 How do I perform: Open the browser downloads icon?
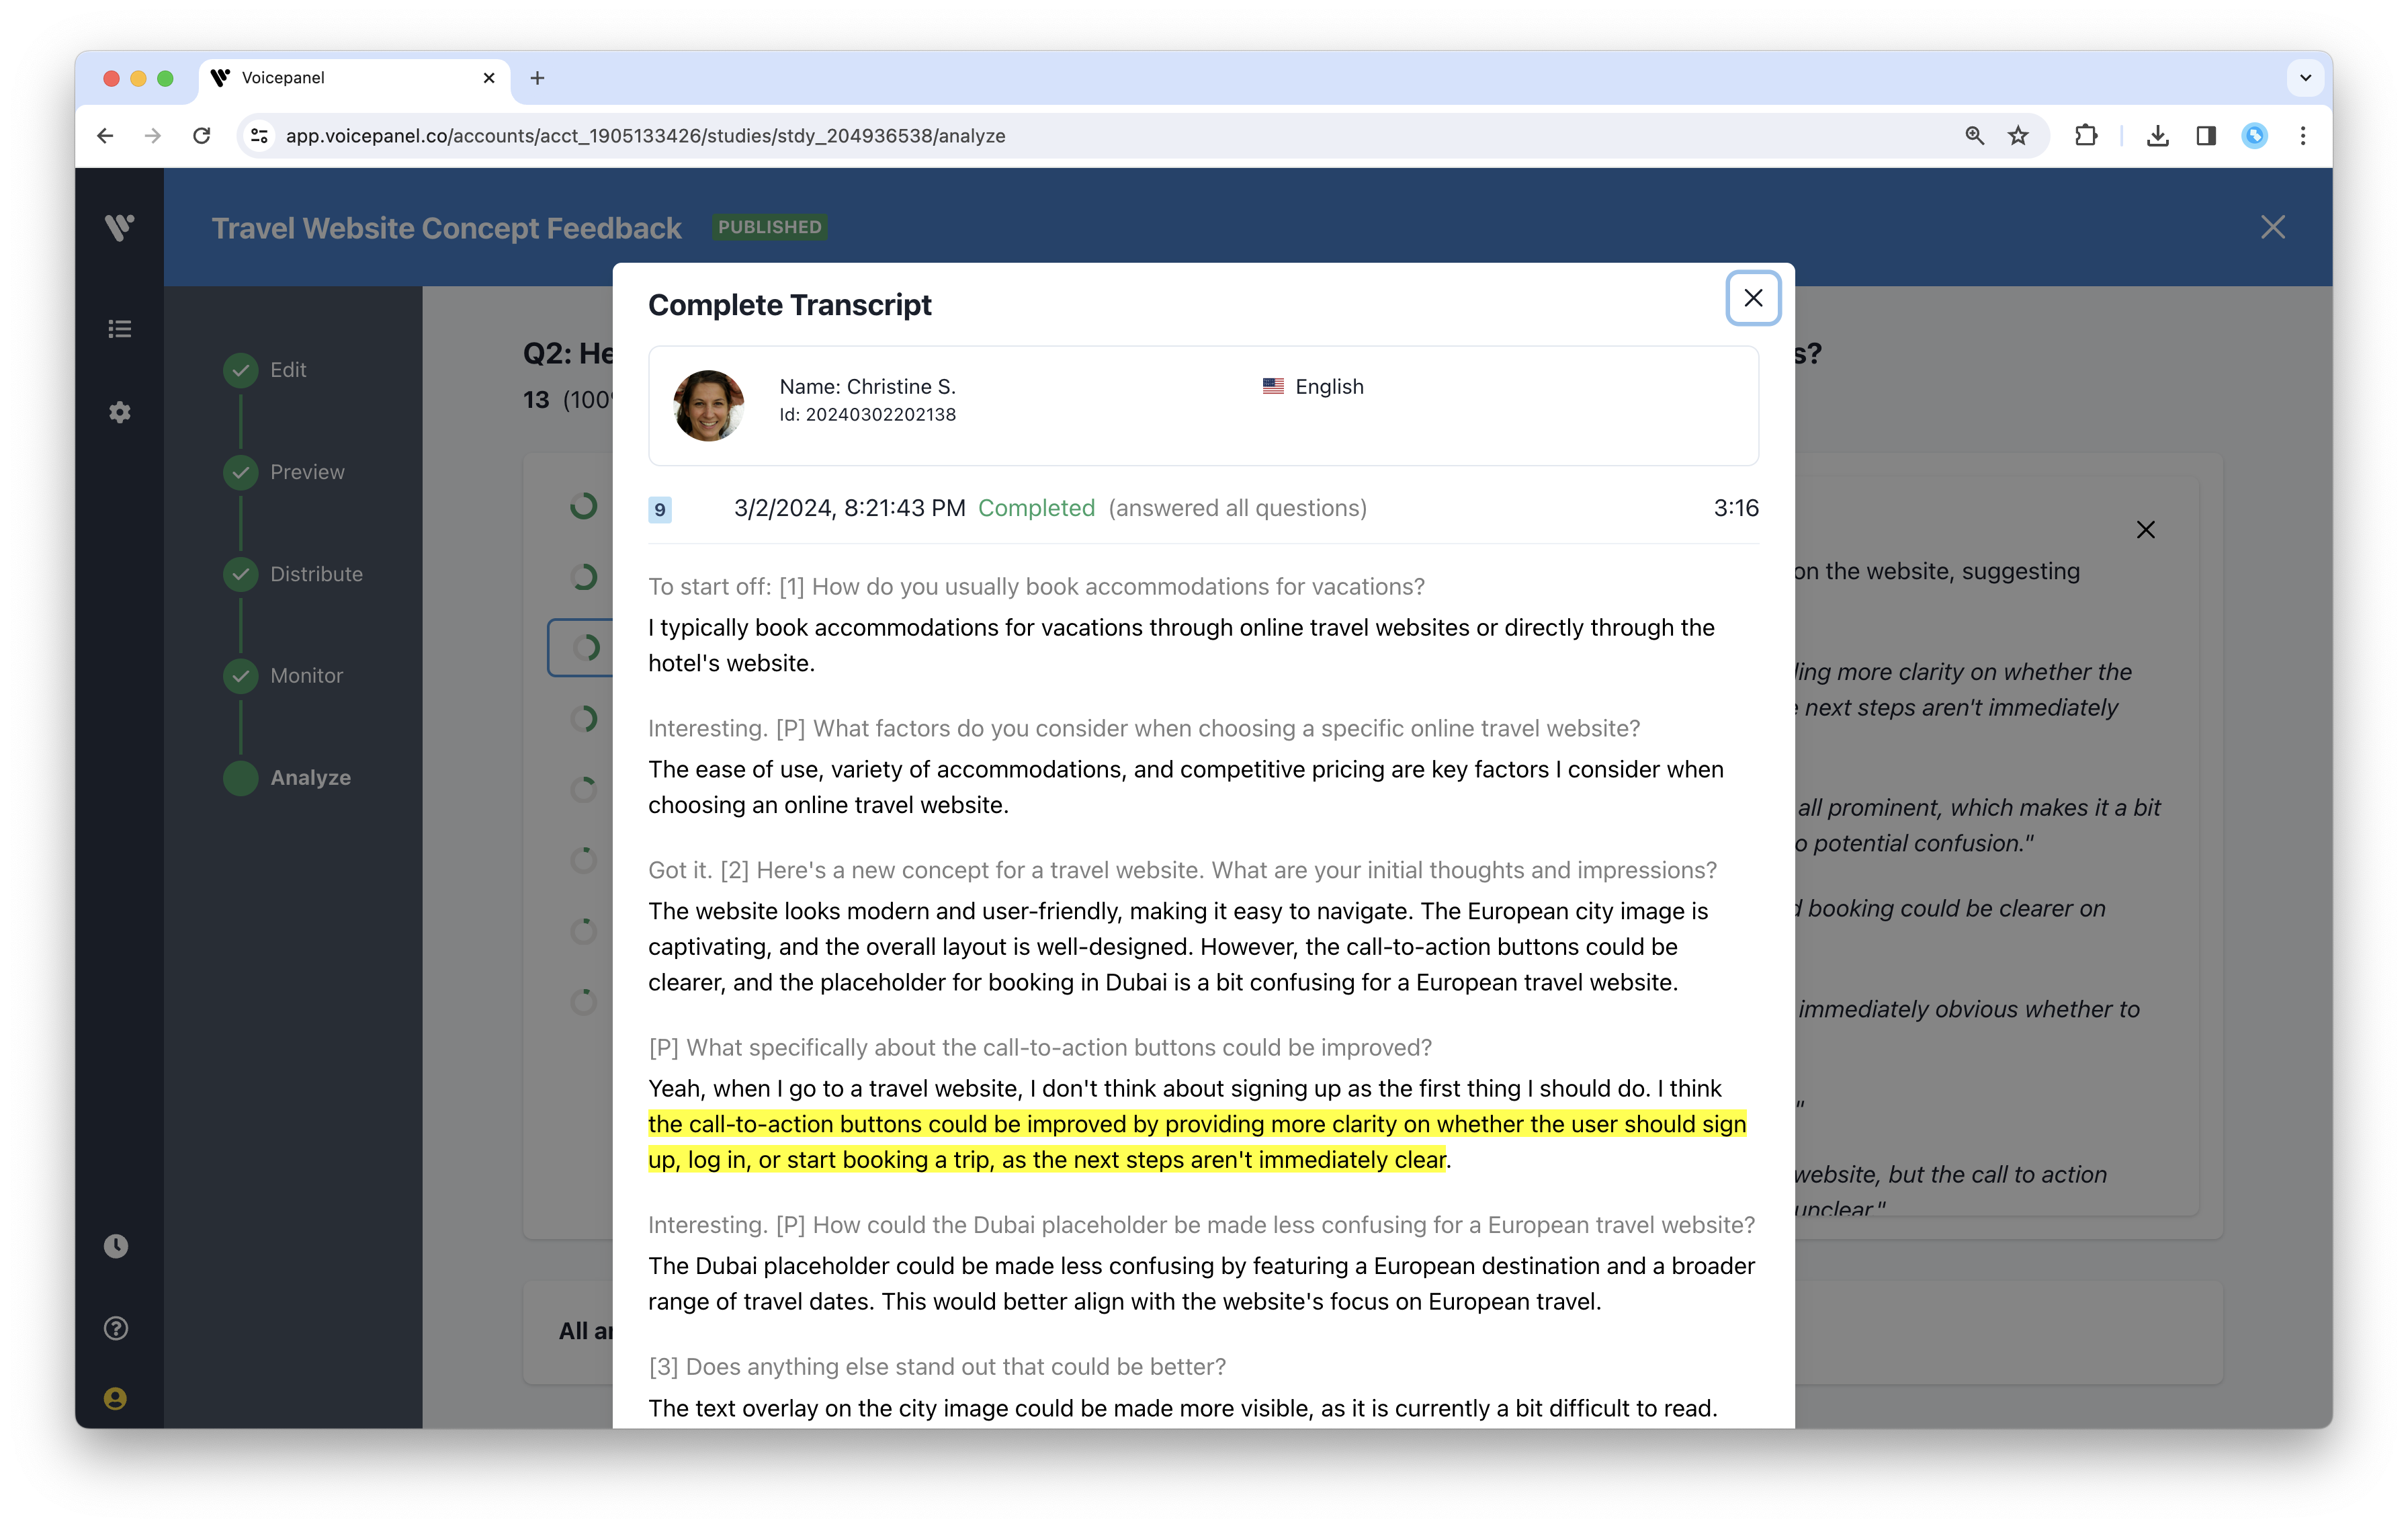coord(2157,136)
